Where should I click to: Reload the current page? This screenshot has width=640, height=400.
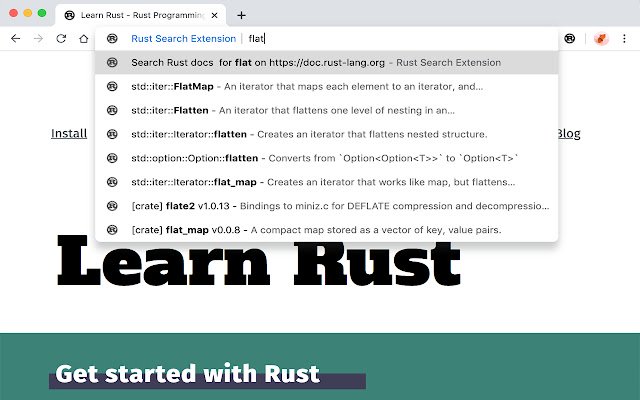61,38
